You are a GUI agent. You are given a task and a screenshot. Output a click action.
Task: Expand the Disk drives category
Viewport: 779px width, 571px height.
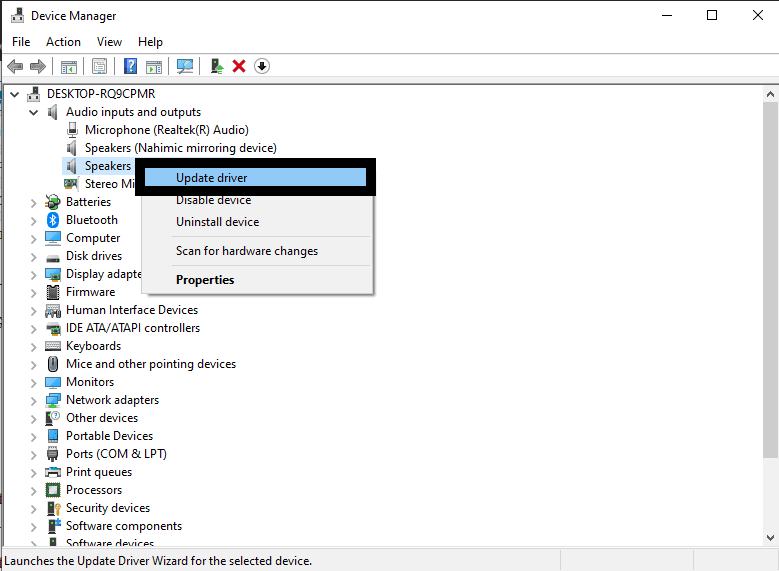(x=33, y=257)
